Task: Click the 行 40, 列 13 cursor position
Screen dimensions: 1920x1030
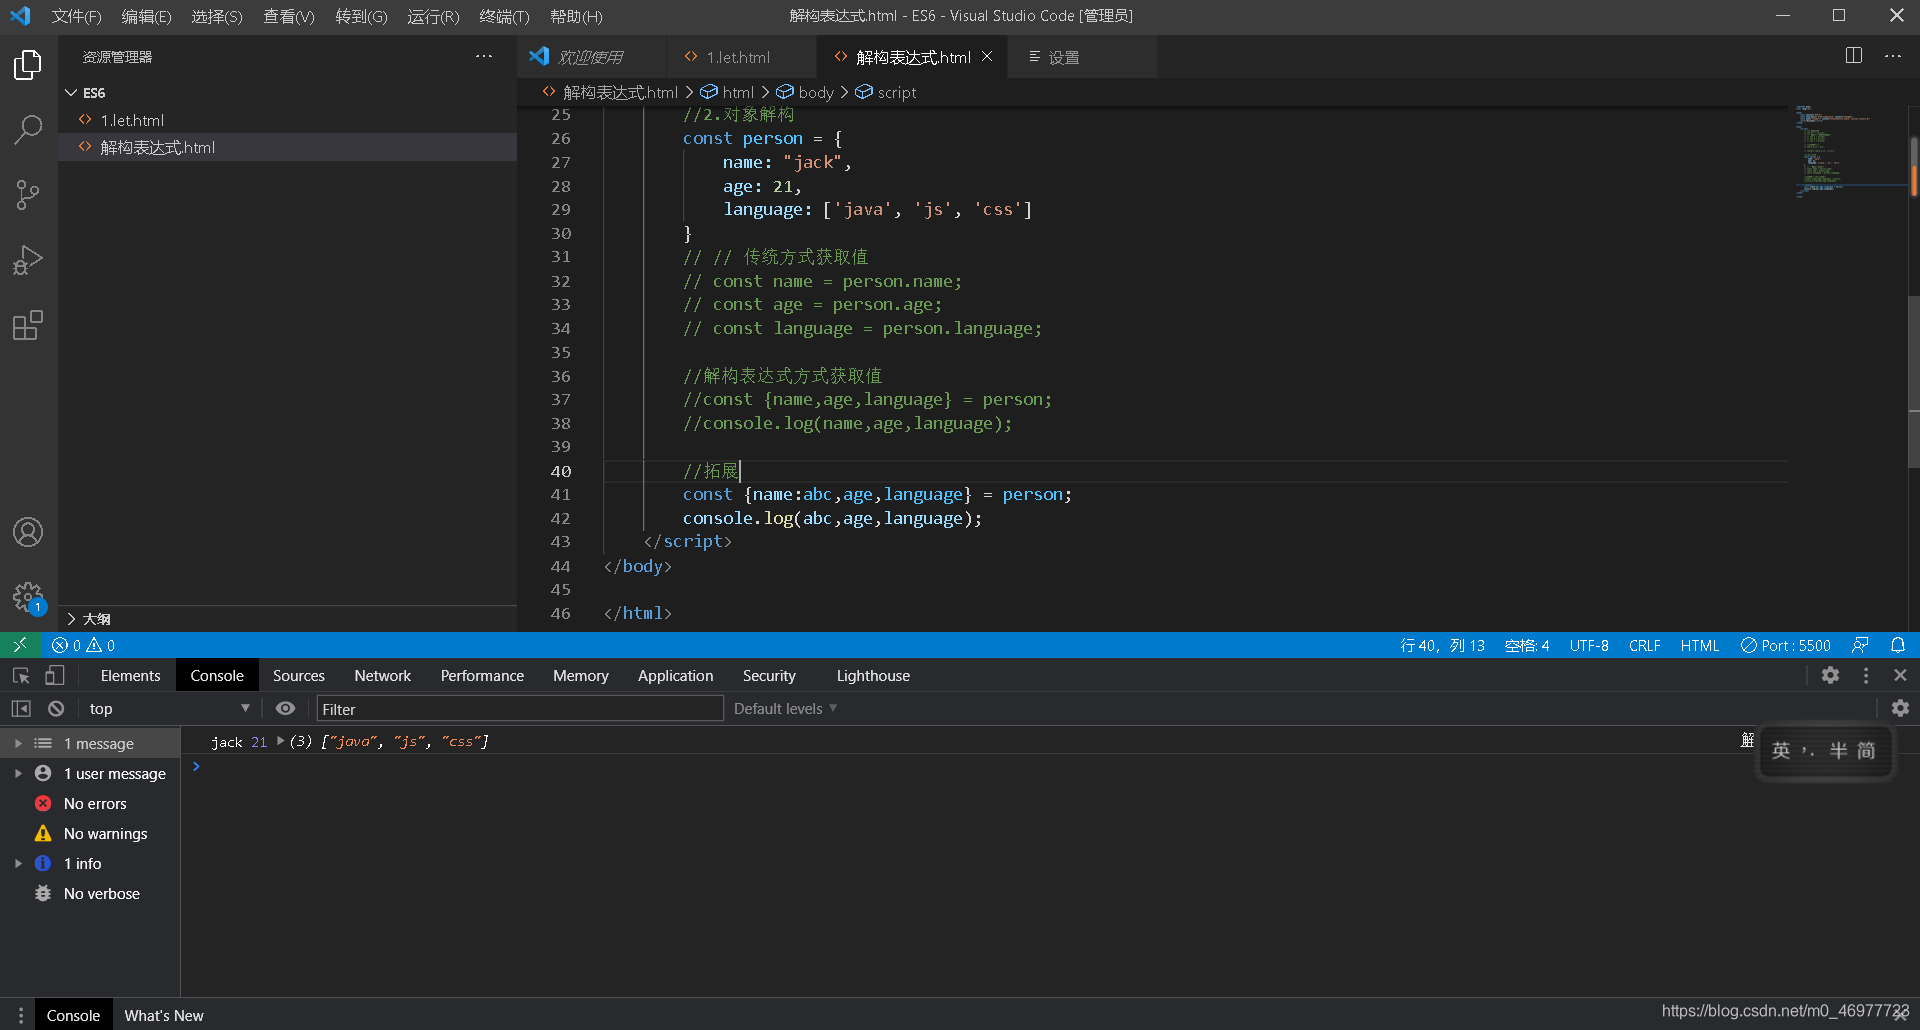Action: pos(1442,645)
